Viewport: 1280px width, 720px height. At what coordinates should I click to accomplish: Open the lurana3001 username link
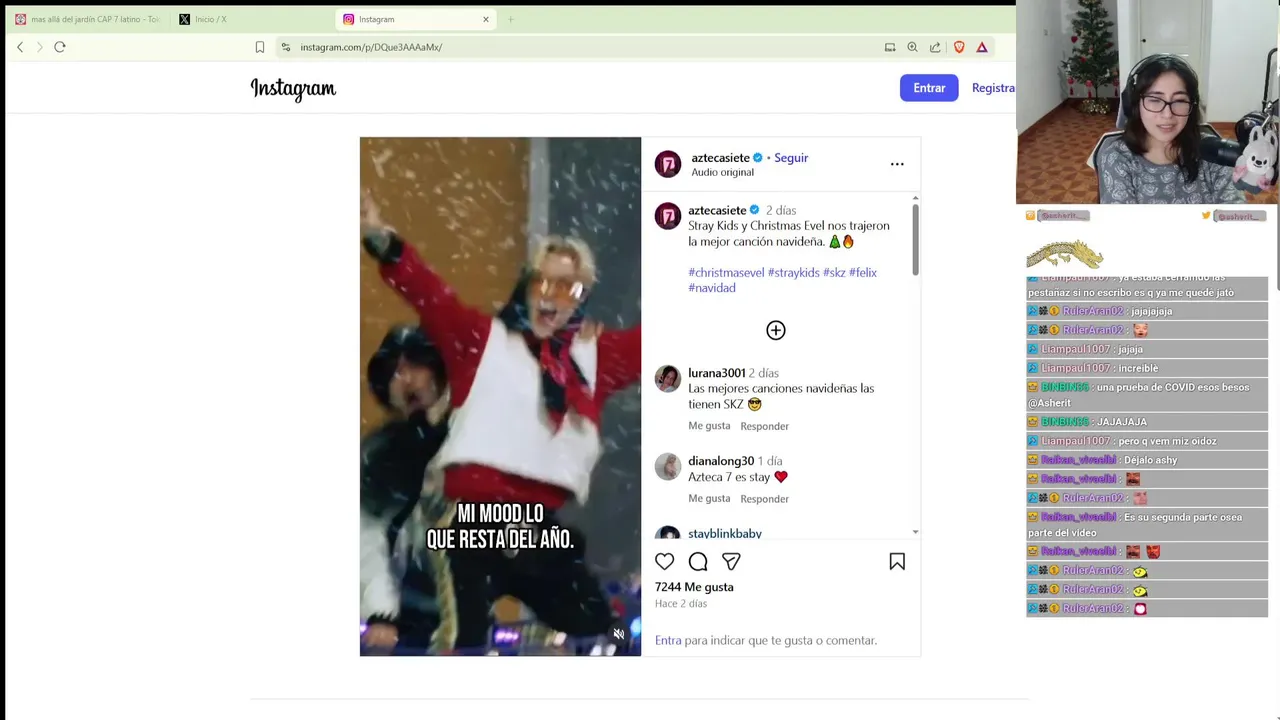[717, 373]
